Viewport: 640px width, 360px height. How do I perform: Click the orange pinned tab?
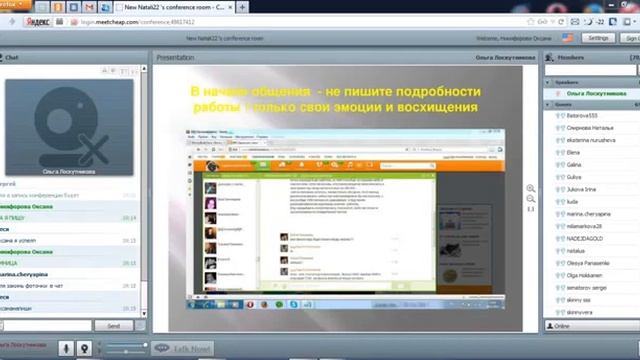[x=58, y=7]
